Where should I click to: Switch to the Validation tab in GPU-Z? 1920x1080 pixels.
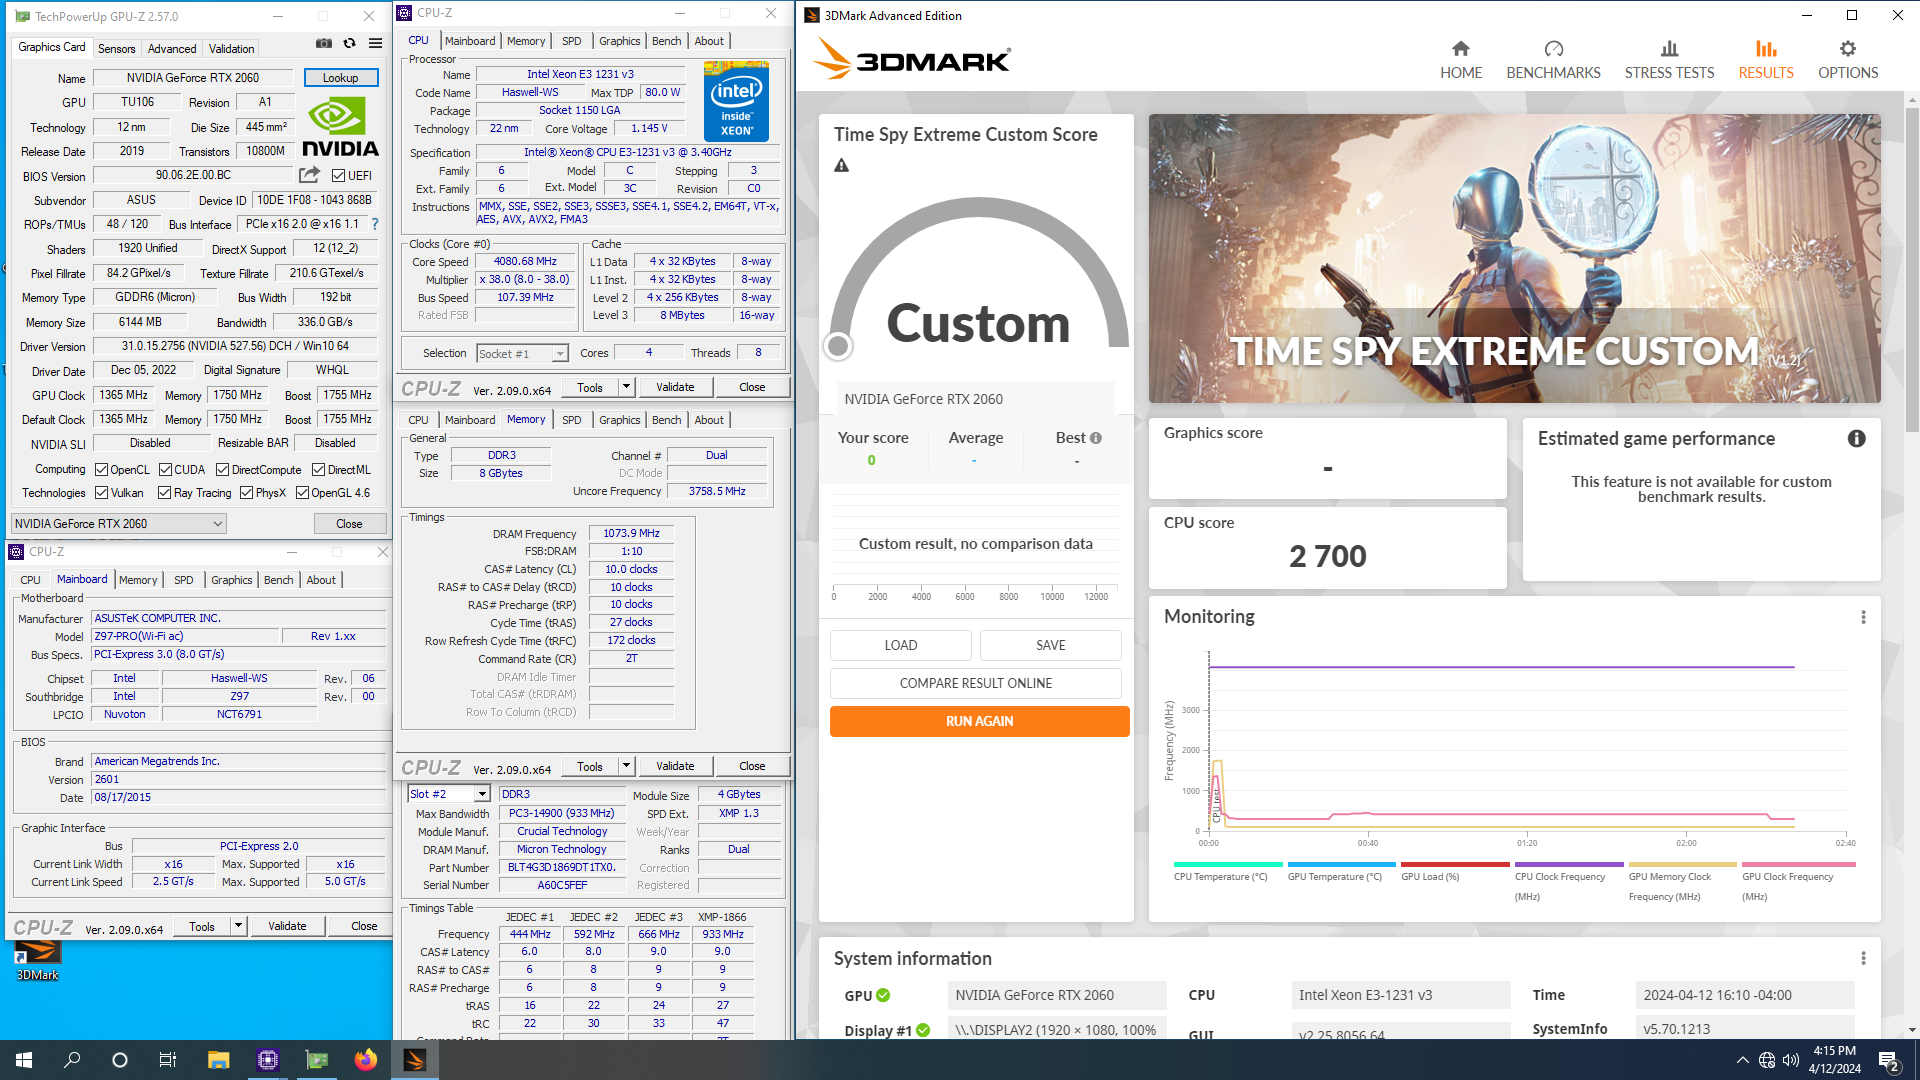tap(231, 48)
